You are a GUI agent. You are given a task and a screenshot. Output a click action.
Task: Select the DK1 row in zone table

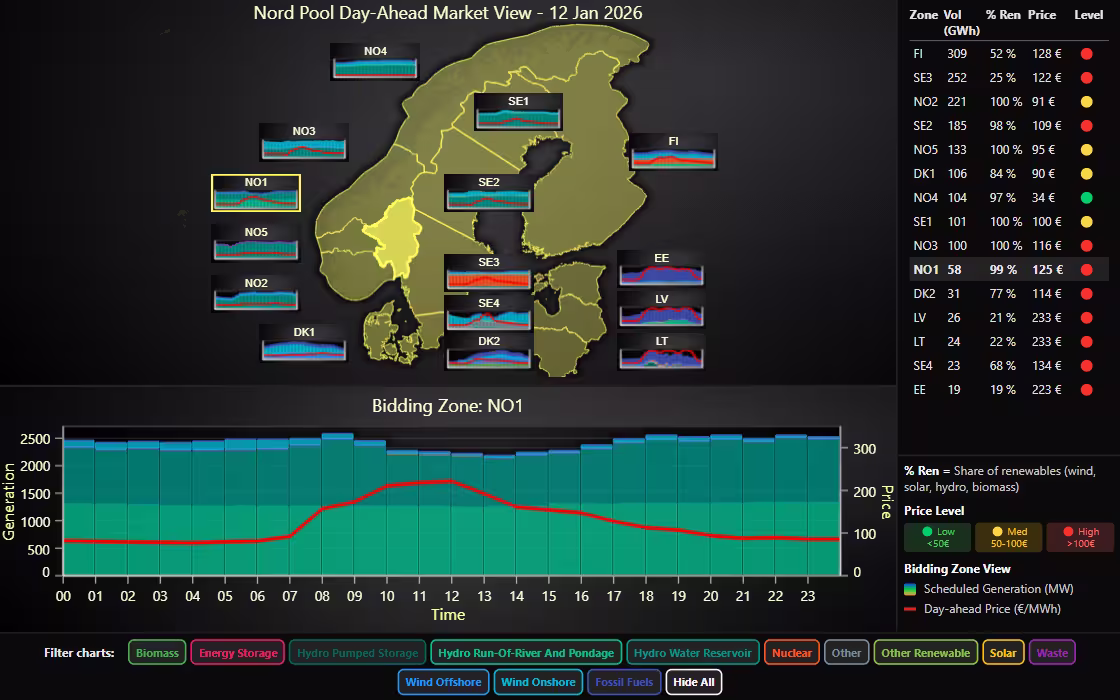[1008, 174]
